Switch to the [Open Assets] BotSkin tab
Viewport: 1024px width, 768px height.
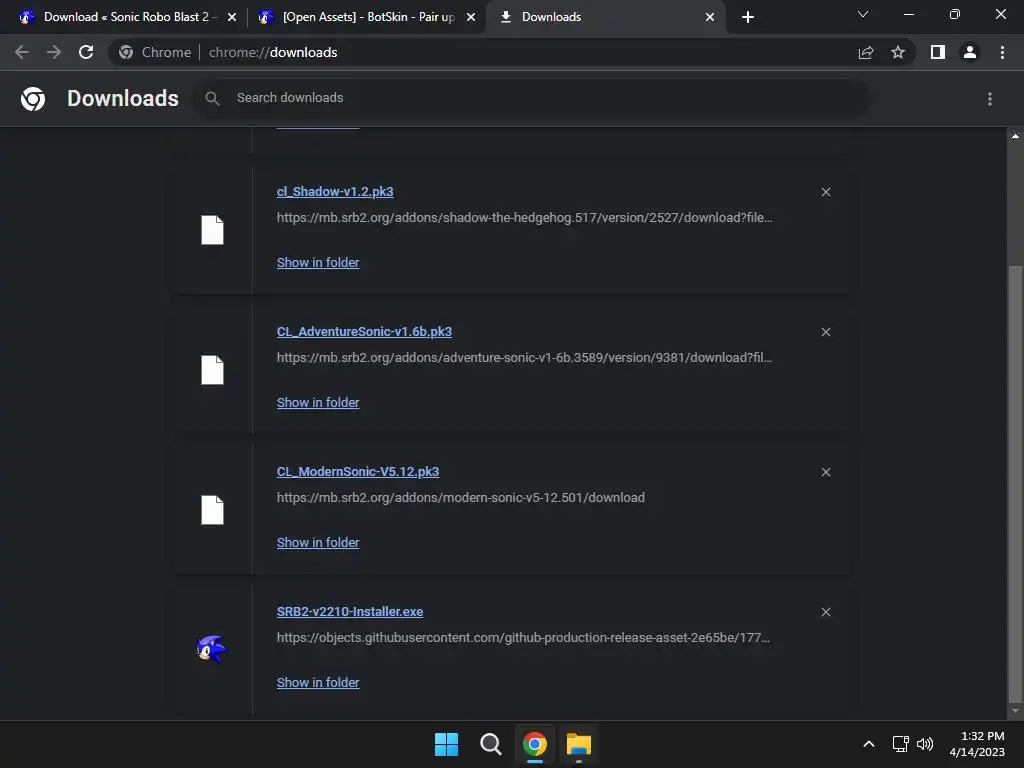coord(367,17)
